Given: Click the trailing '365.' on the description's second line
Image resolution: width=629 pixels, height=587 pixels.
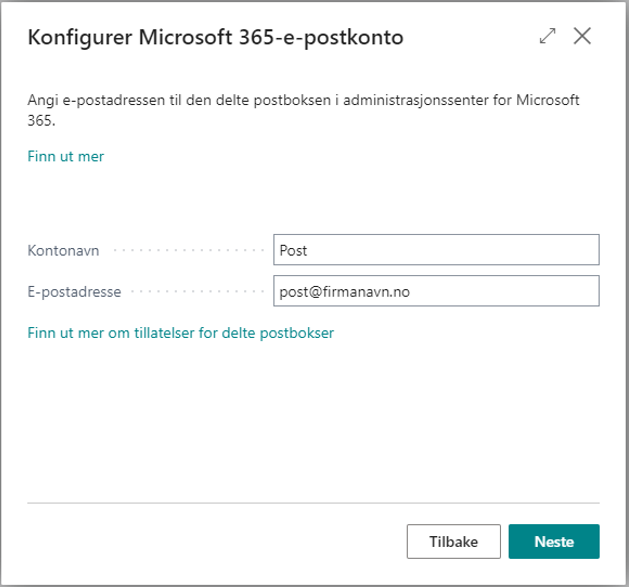Looking at the screenshot, I should 40,119.
